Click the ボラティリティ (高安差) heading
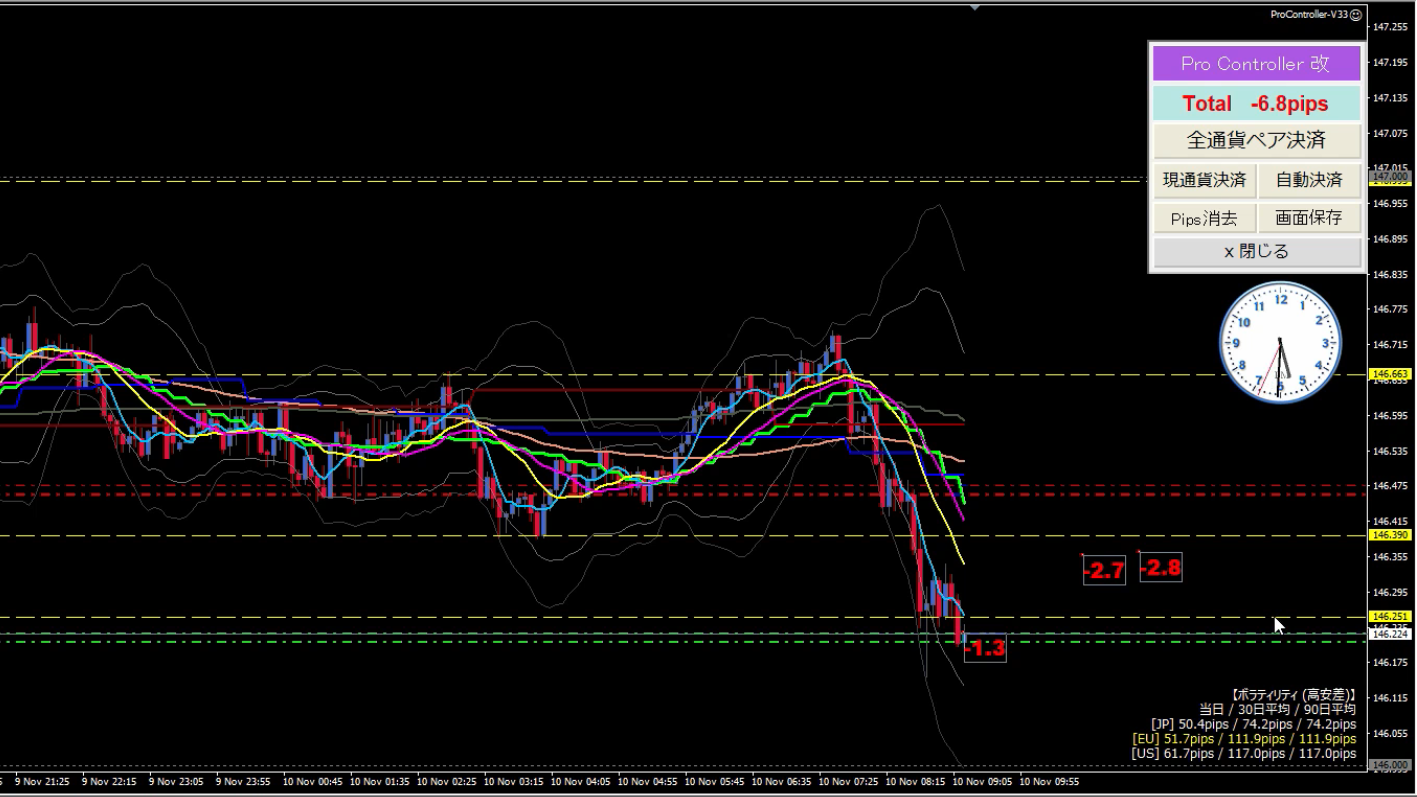This screenshot has width=1417, height=797. [1294, 694]
